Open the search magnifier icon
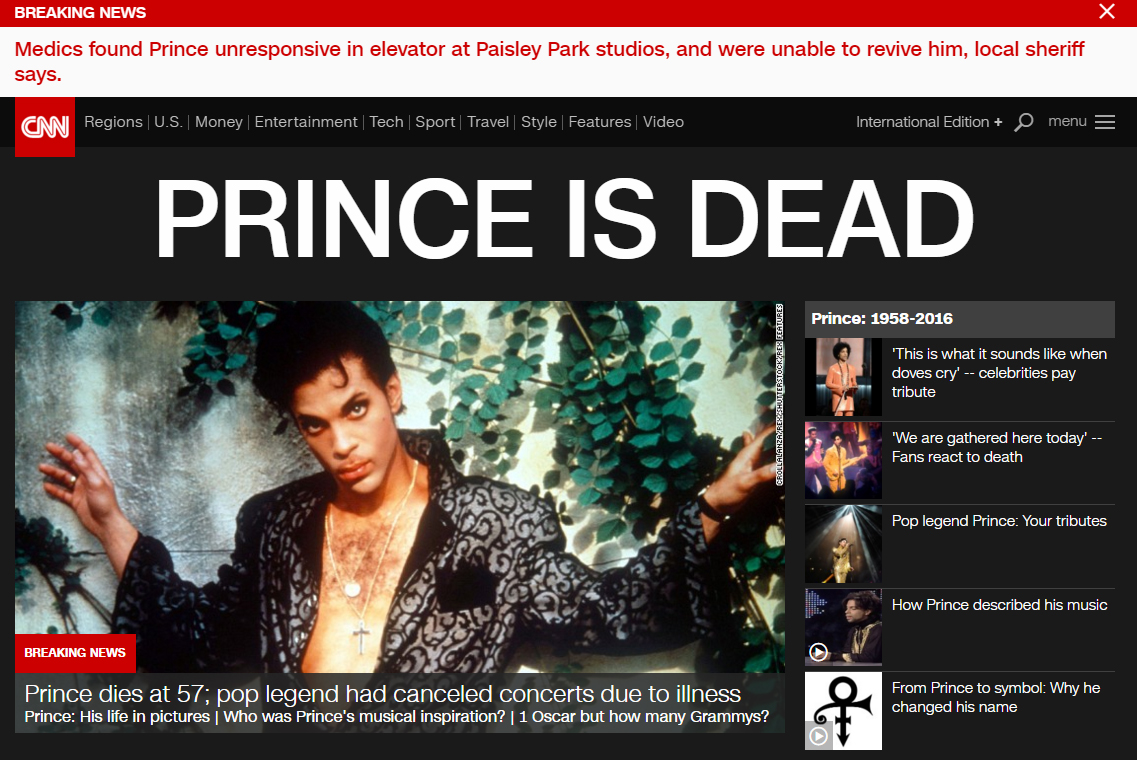Screen dimensions: 1137x760 [1023, 122]
